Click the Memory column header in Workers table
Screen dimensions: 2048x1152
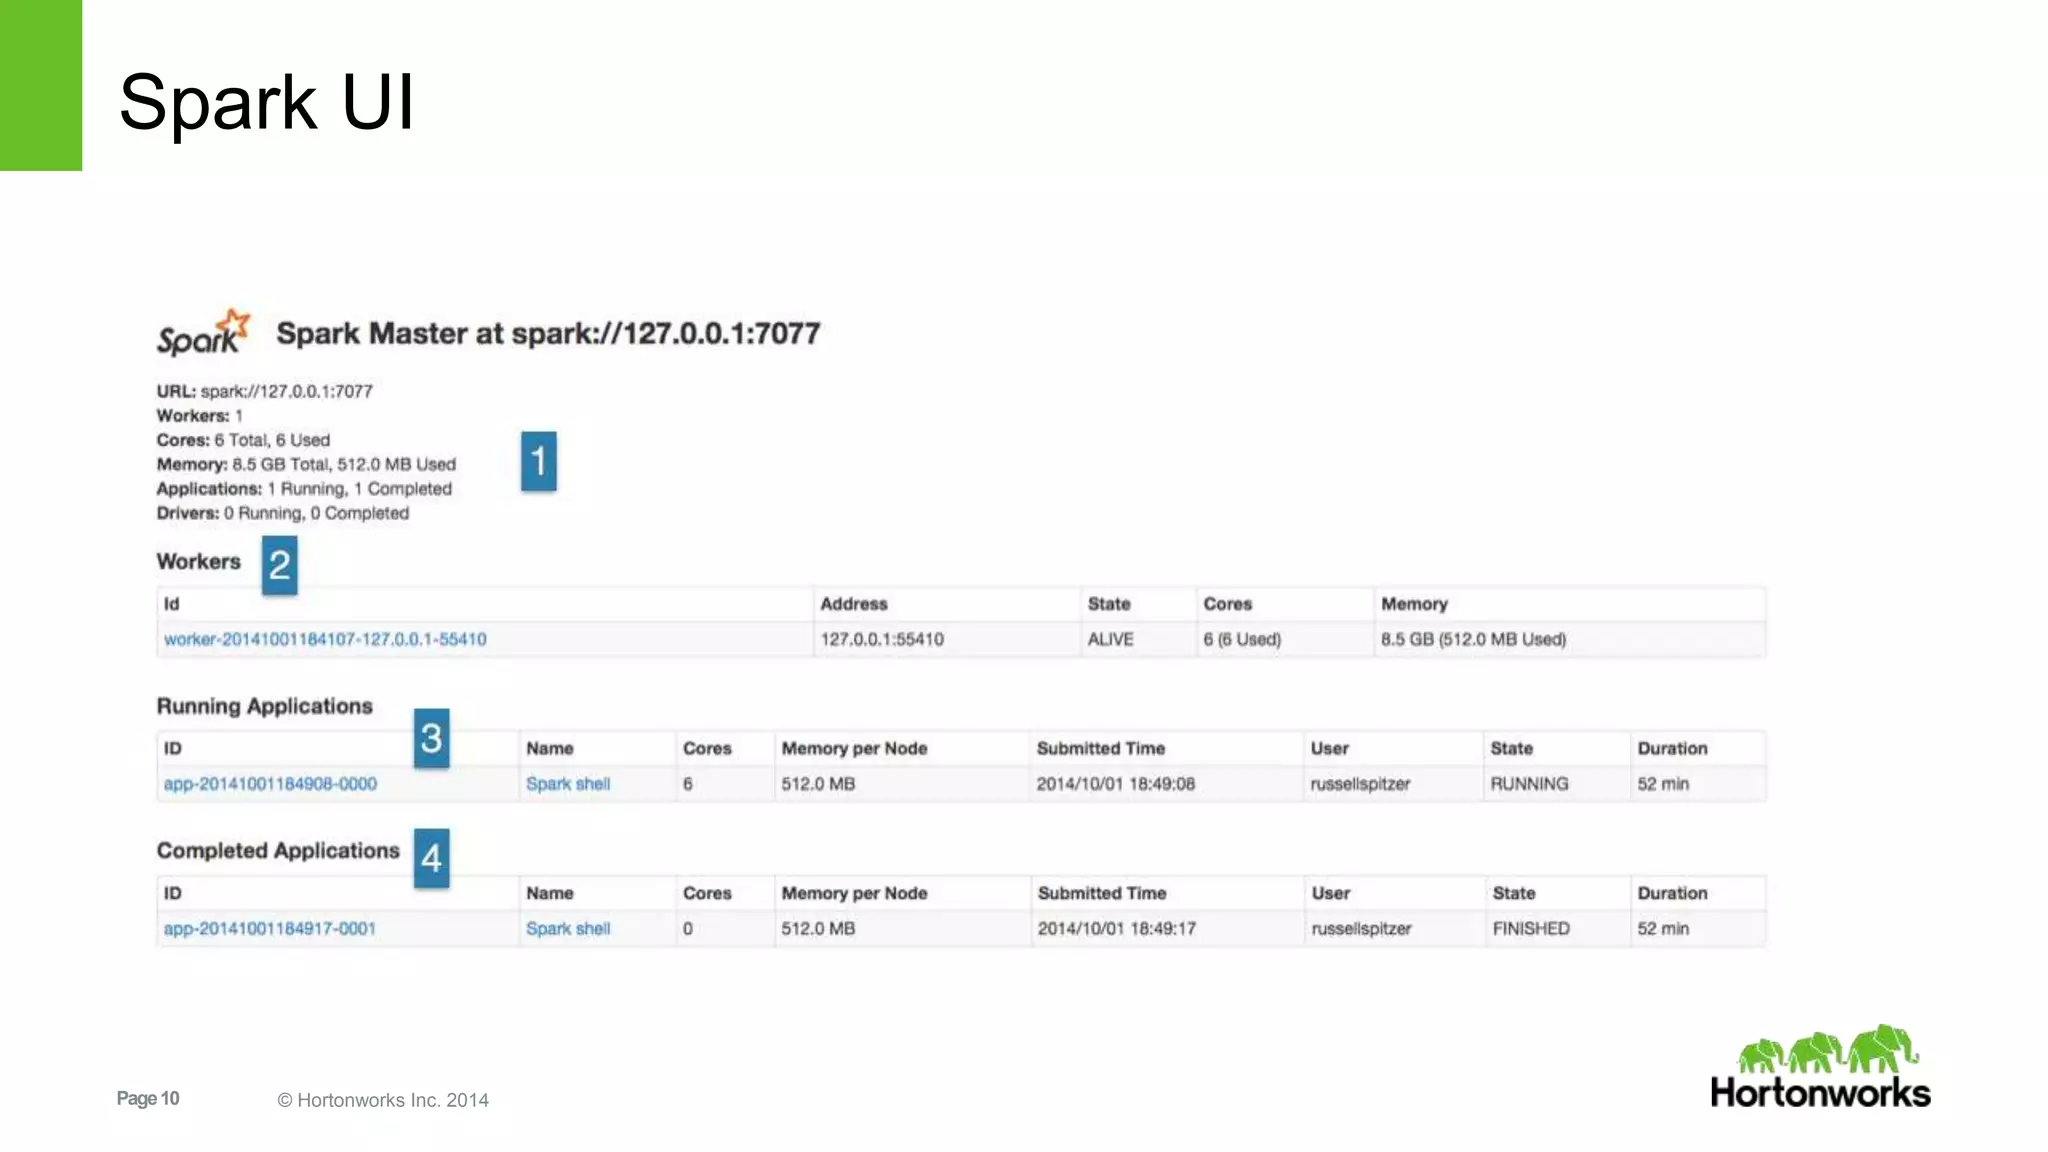tap(1414, 604)
